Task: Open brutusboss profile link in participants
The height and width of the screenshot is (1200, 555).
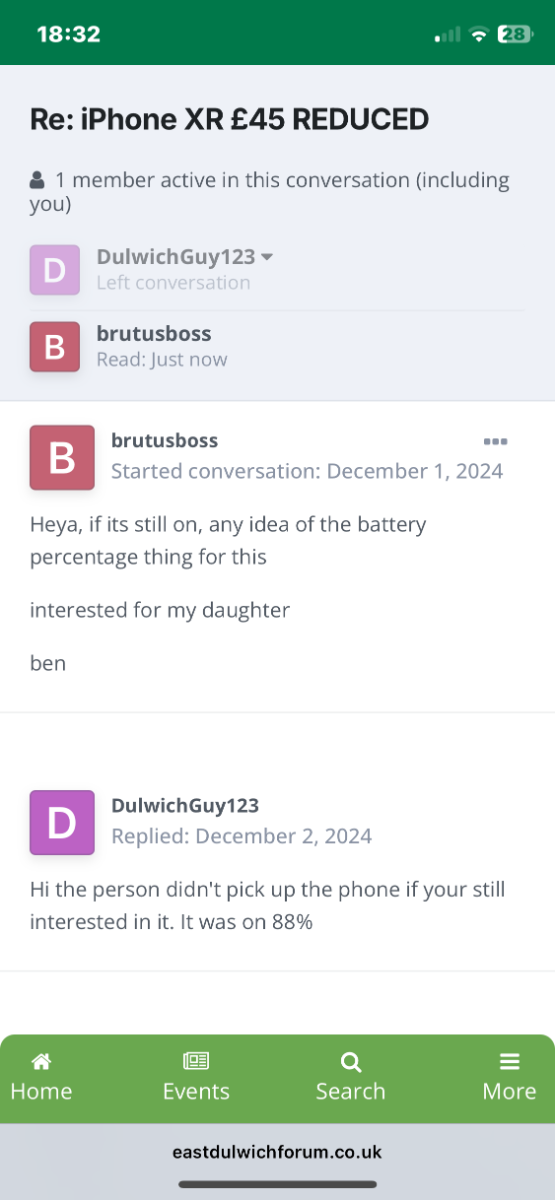Action: click(154, 334)
